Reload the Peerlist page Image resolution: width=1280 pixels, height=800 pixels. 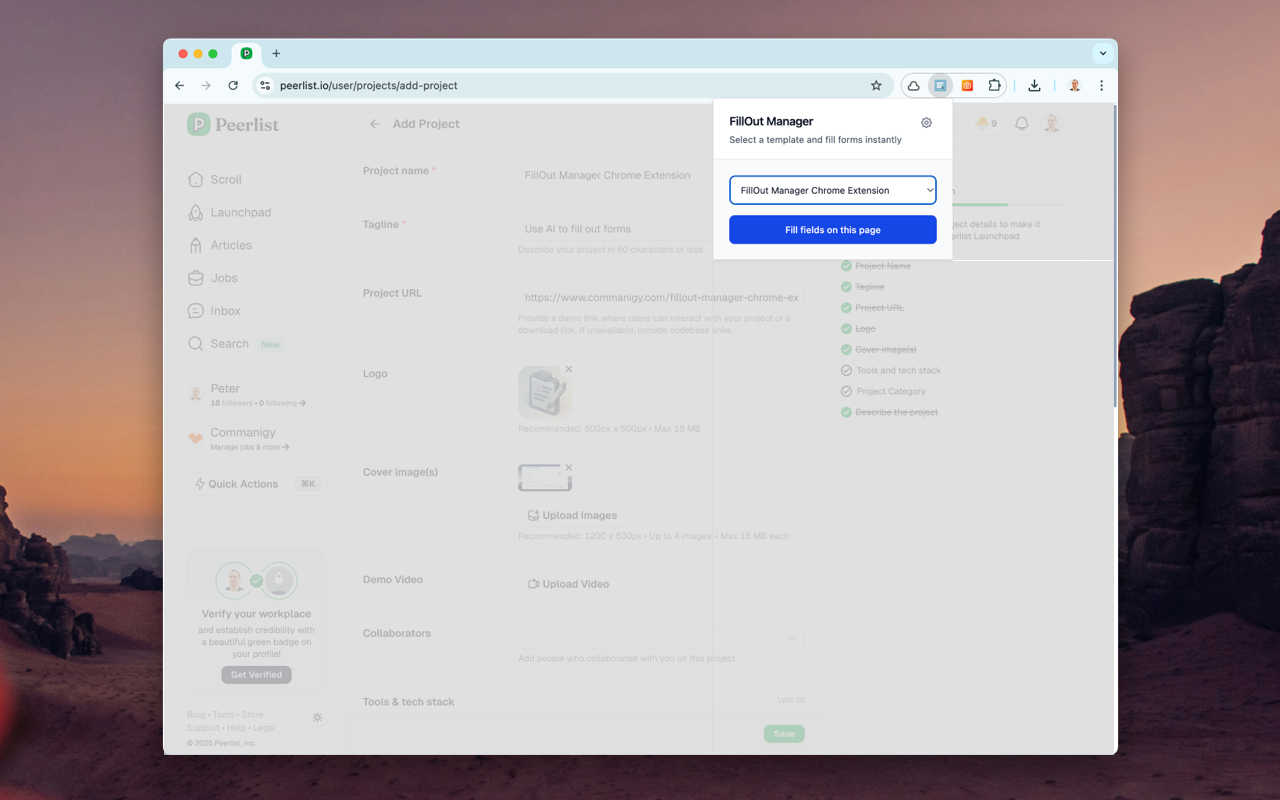pos(233,86)
